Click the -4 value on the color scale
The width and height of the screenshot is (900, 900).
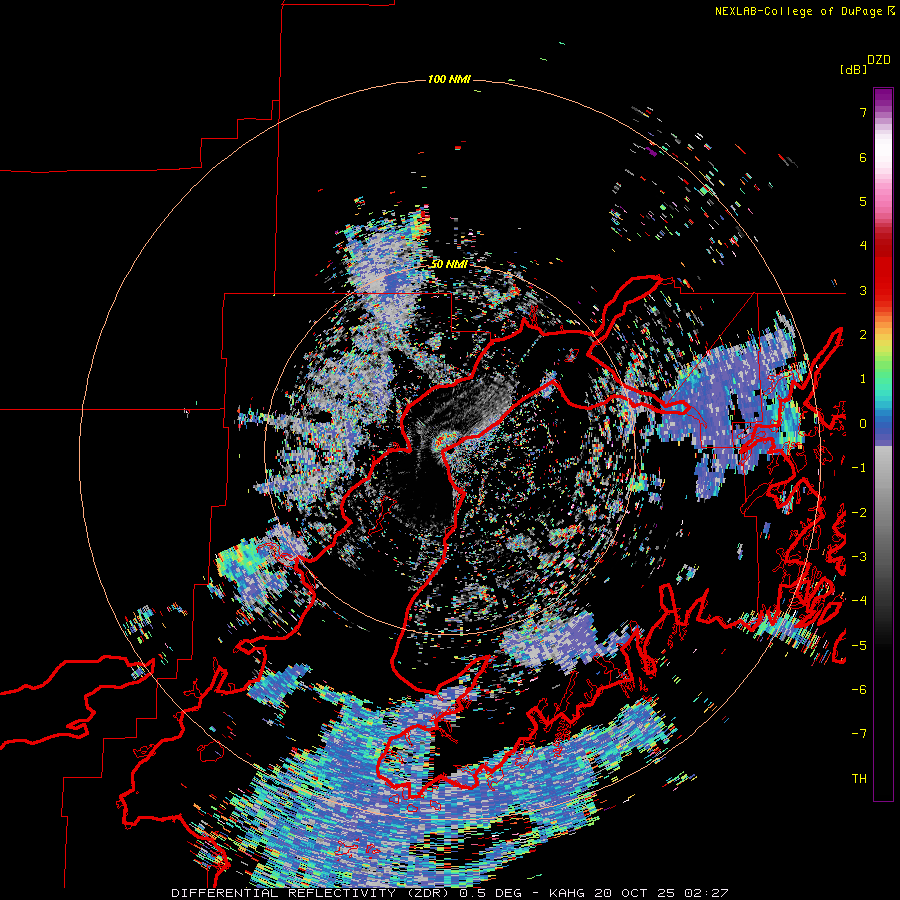click(x=859, y=600)
